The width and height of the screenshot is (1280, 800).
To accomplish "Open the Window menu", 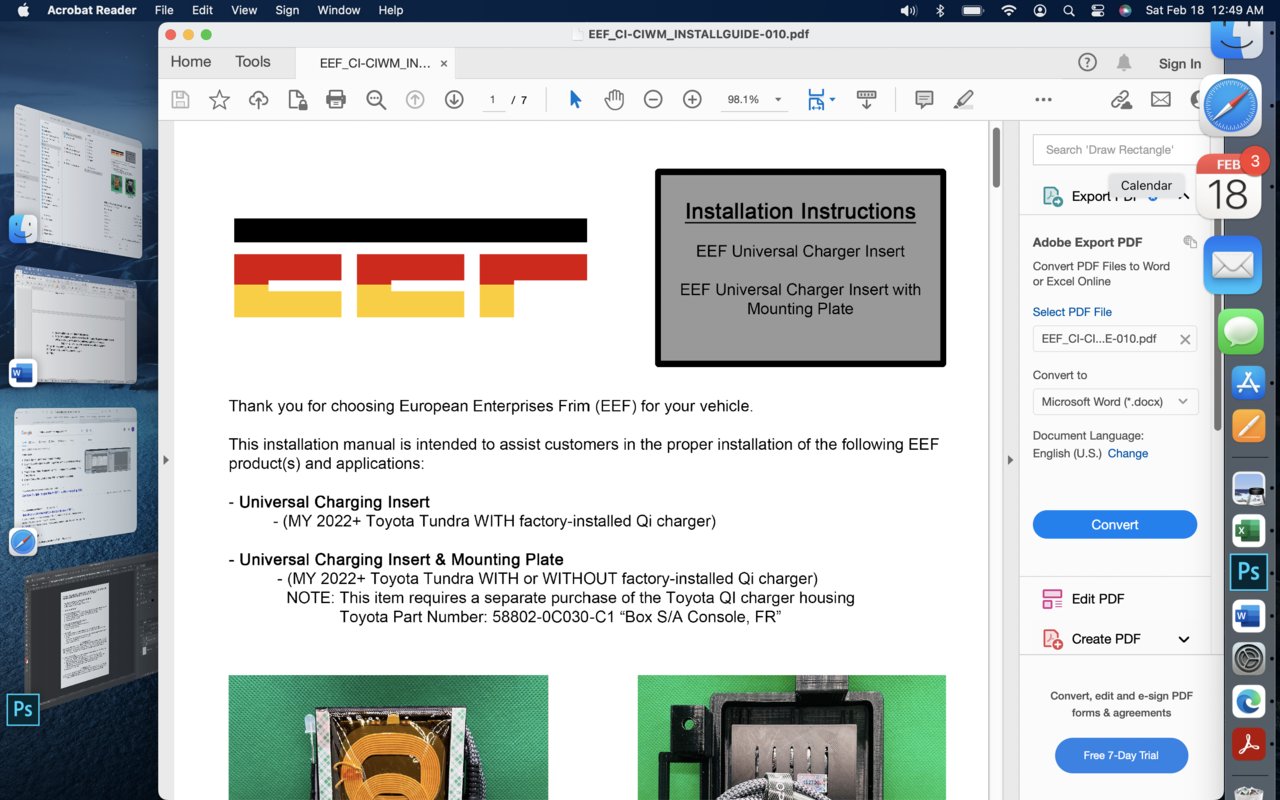I will pyautogui.click(x=339, y=10).
